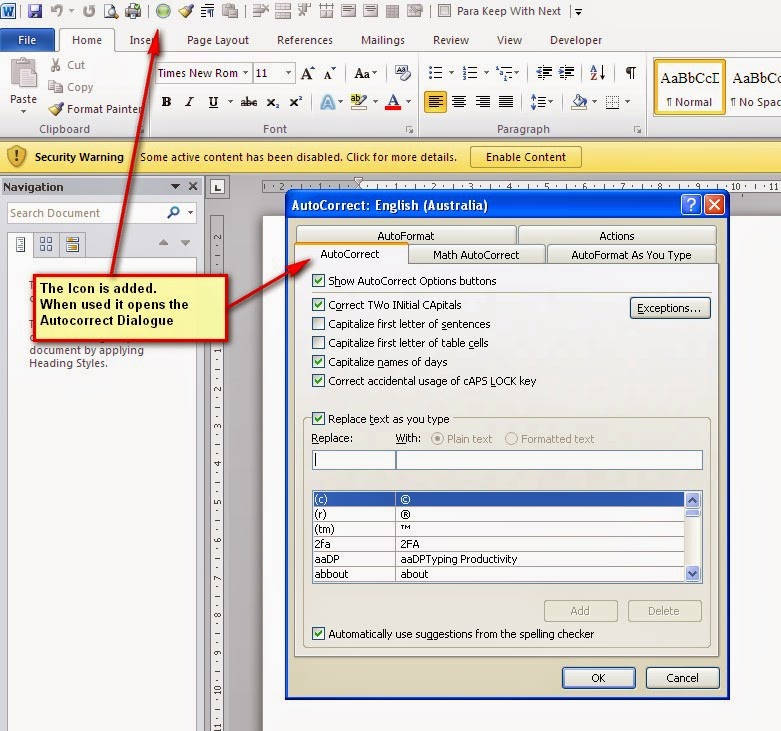This screenshot has height=731, width=781.
Task: Toggle Bold formatting
Action: click(166, 102)
